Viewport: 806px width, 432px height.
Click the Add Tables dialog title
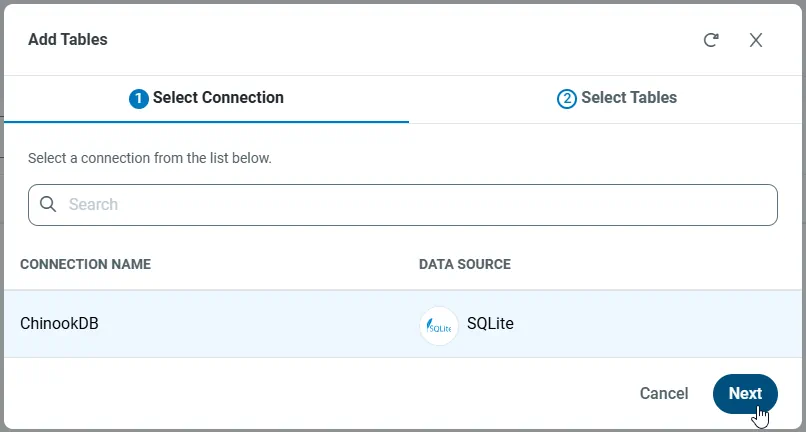68,40
